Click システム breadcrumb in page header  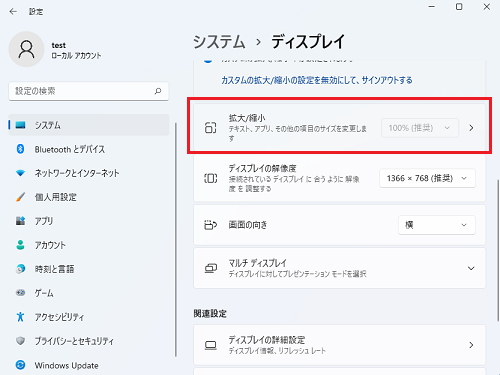[219, 42]
